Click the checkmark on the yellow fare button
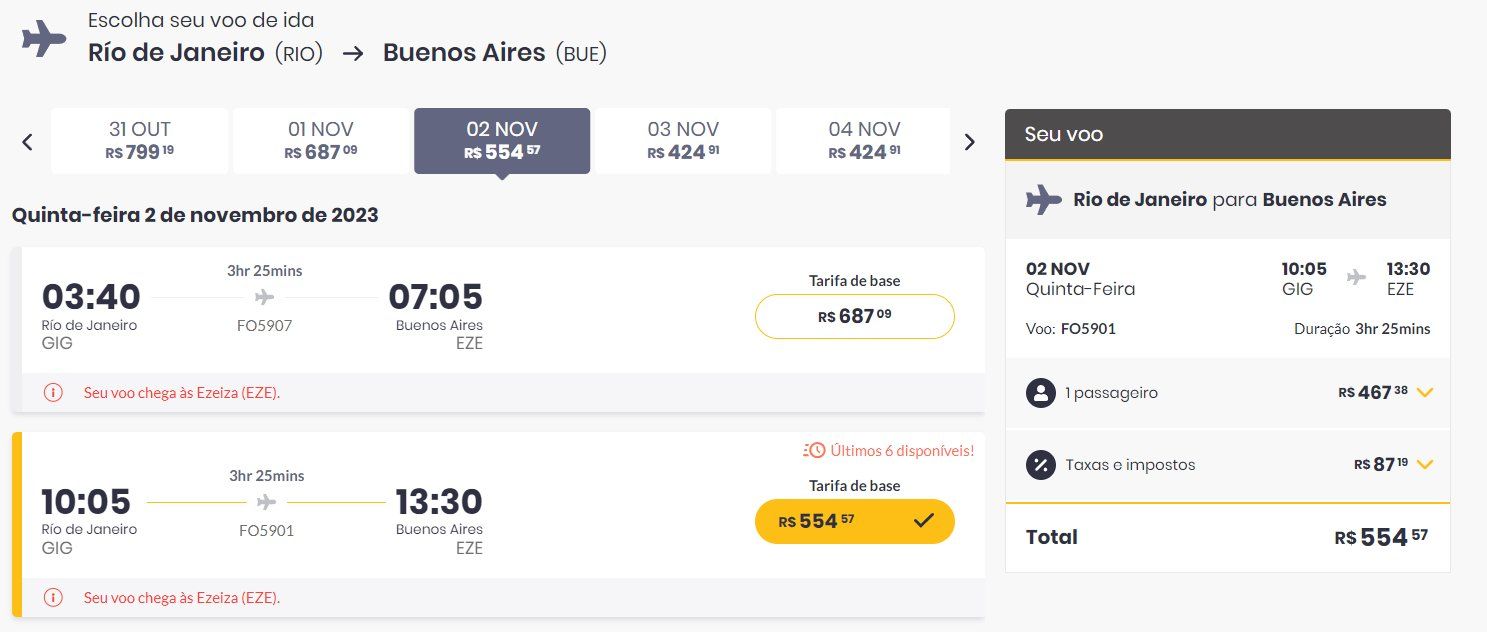Viewport: 1487px width, 632px height. tap(924, 521)
